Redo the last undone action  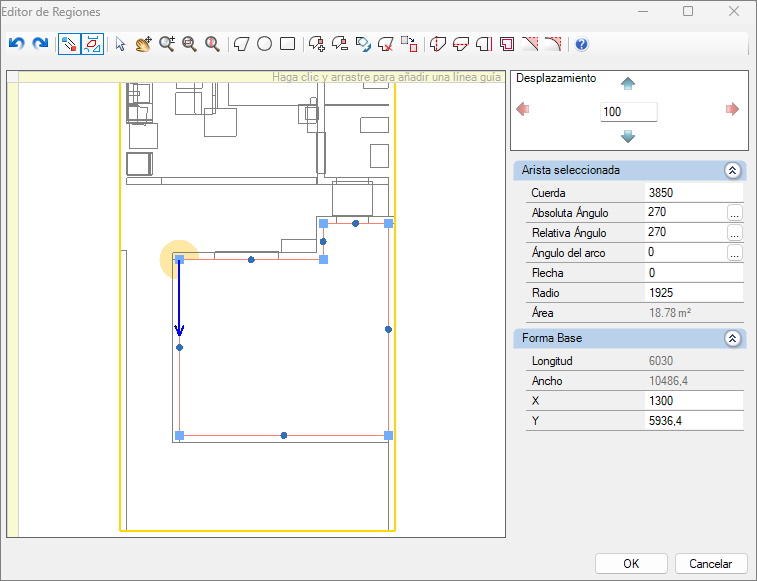(x=40, y=44)
